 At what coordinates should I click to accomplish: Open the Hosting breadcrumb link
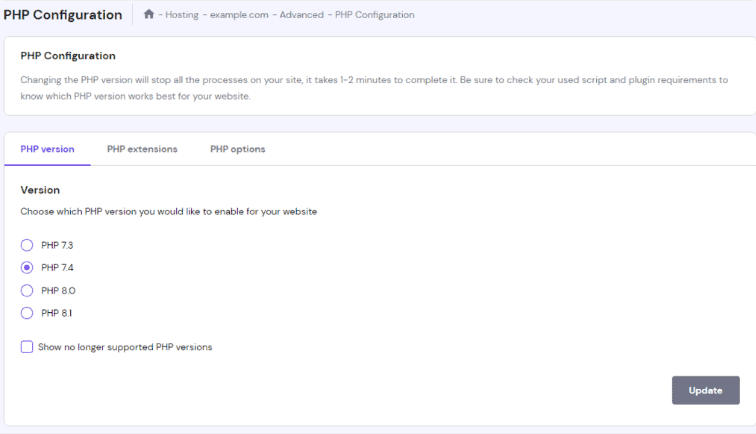pyautogui.click(x=181, y=15)
